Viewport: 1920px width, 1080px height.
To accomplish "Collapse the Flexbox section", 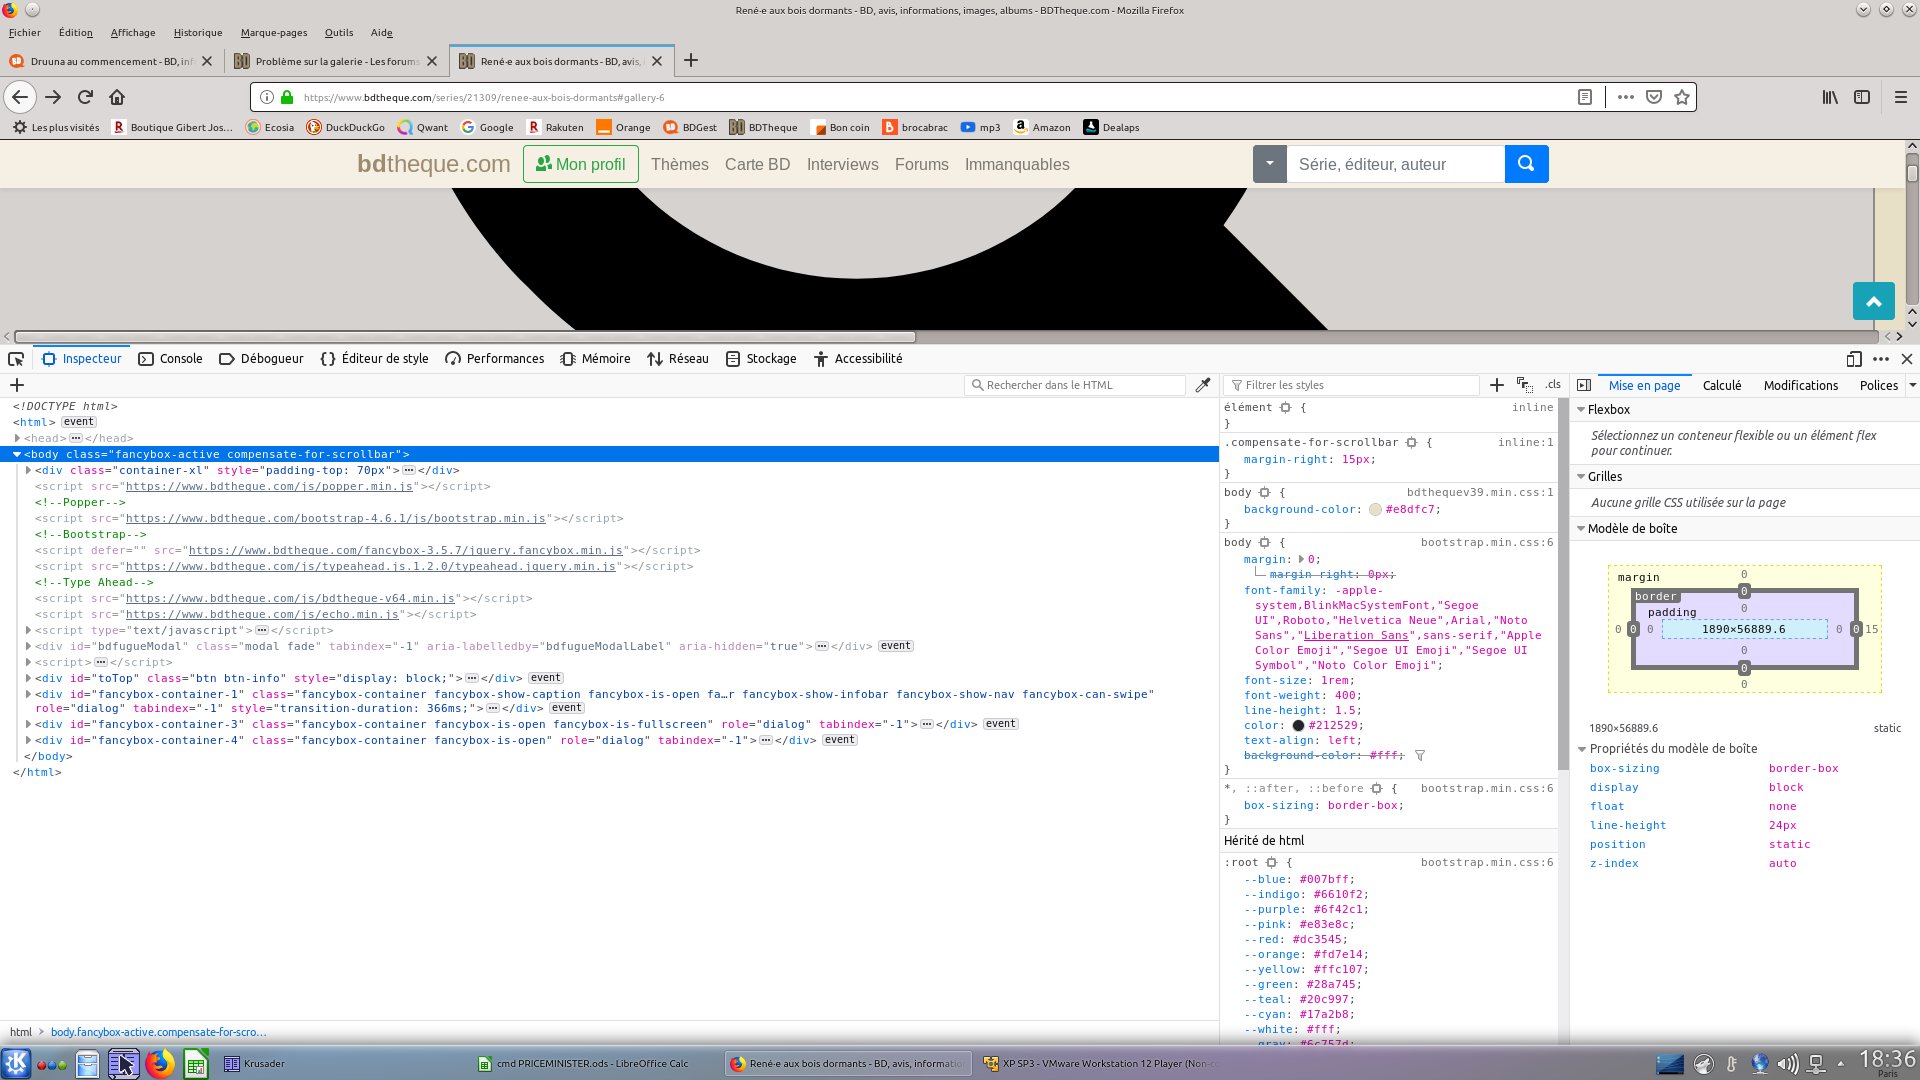I will (x=1581, y=410).
